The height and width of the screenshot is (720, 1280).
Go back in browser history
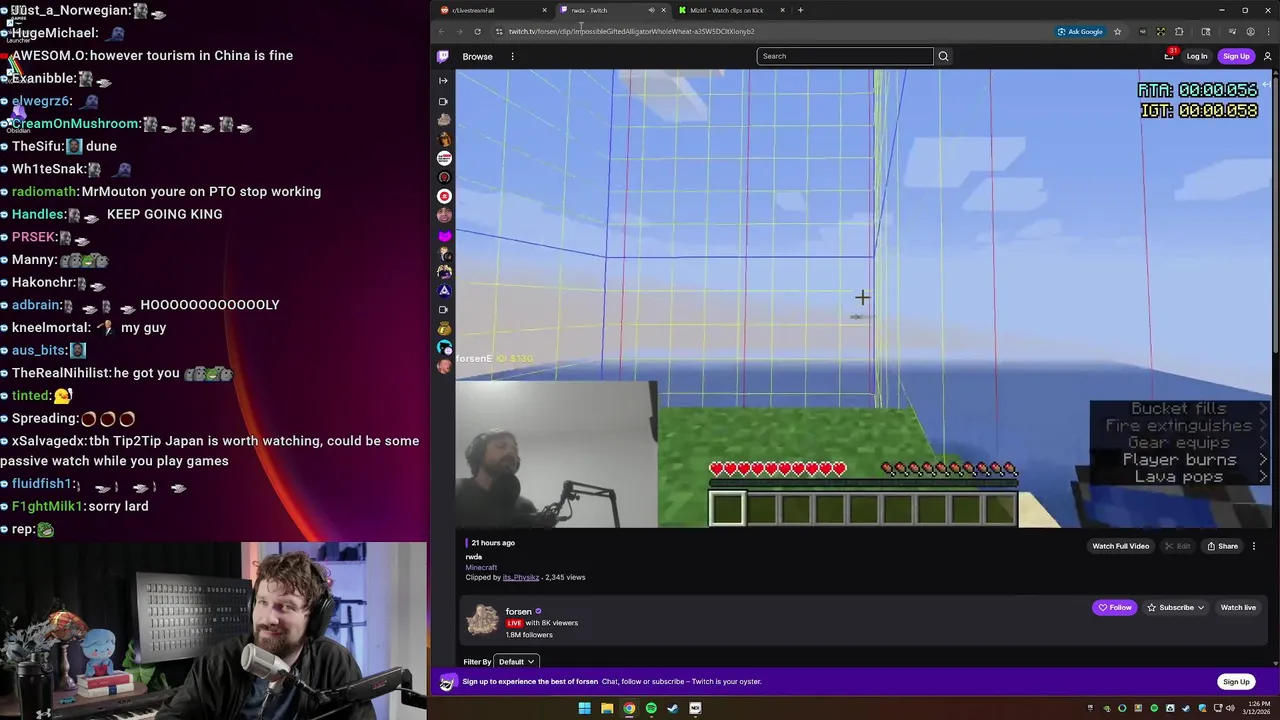click(442, 31)
